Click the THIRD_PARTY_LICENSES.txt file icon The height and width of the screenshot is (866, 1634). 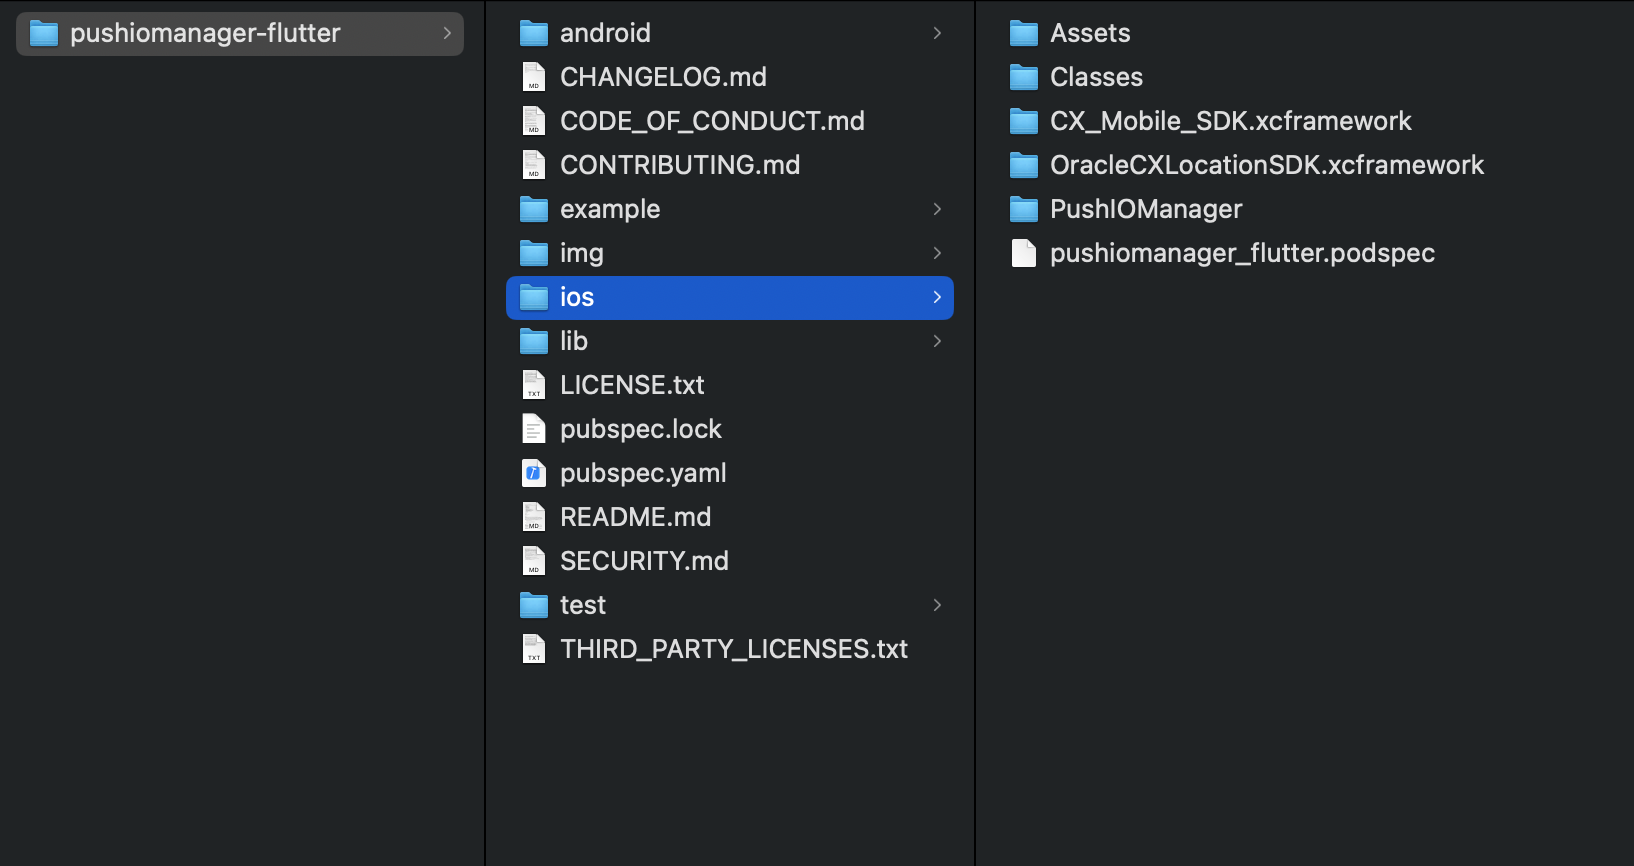pos(534,649)
